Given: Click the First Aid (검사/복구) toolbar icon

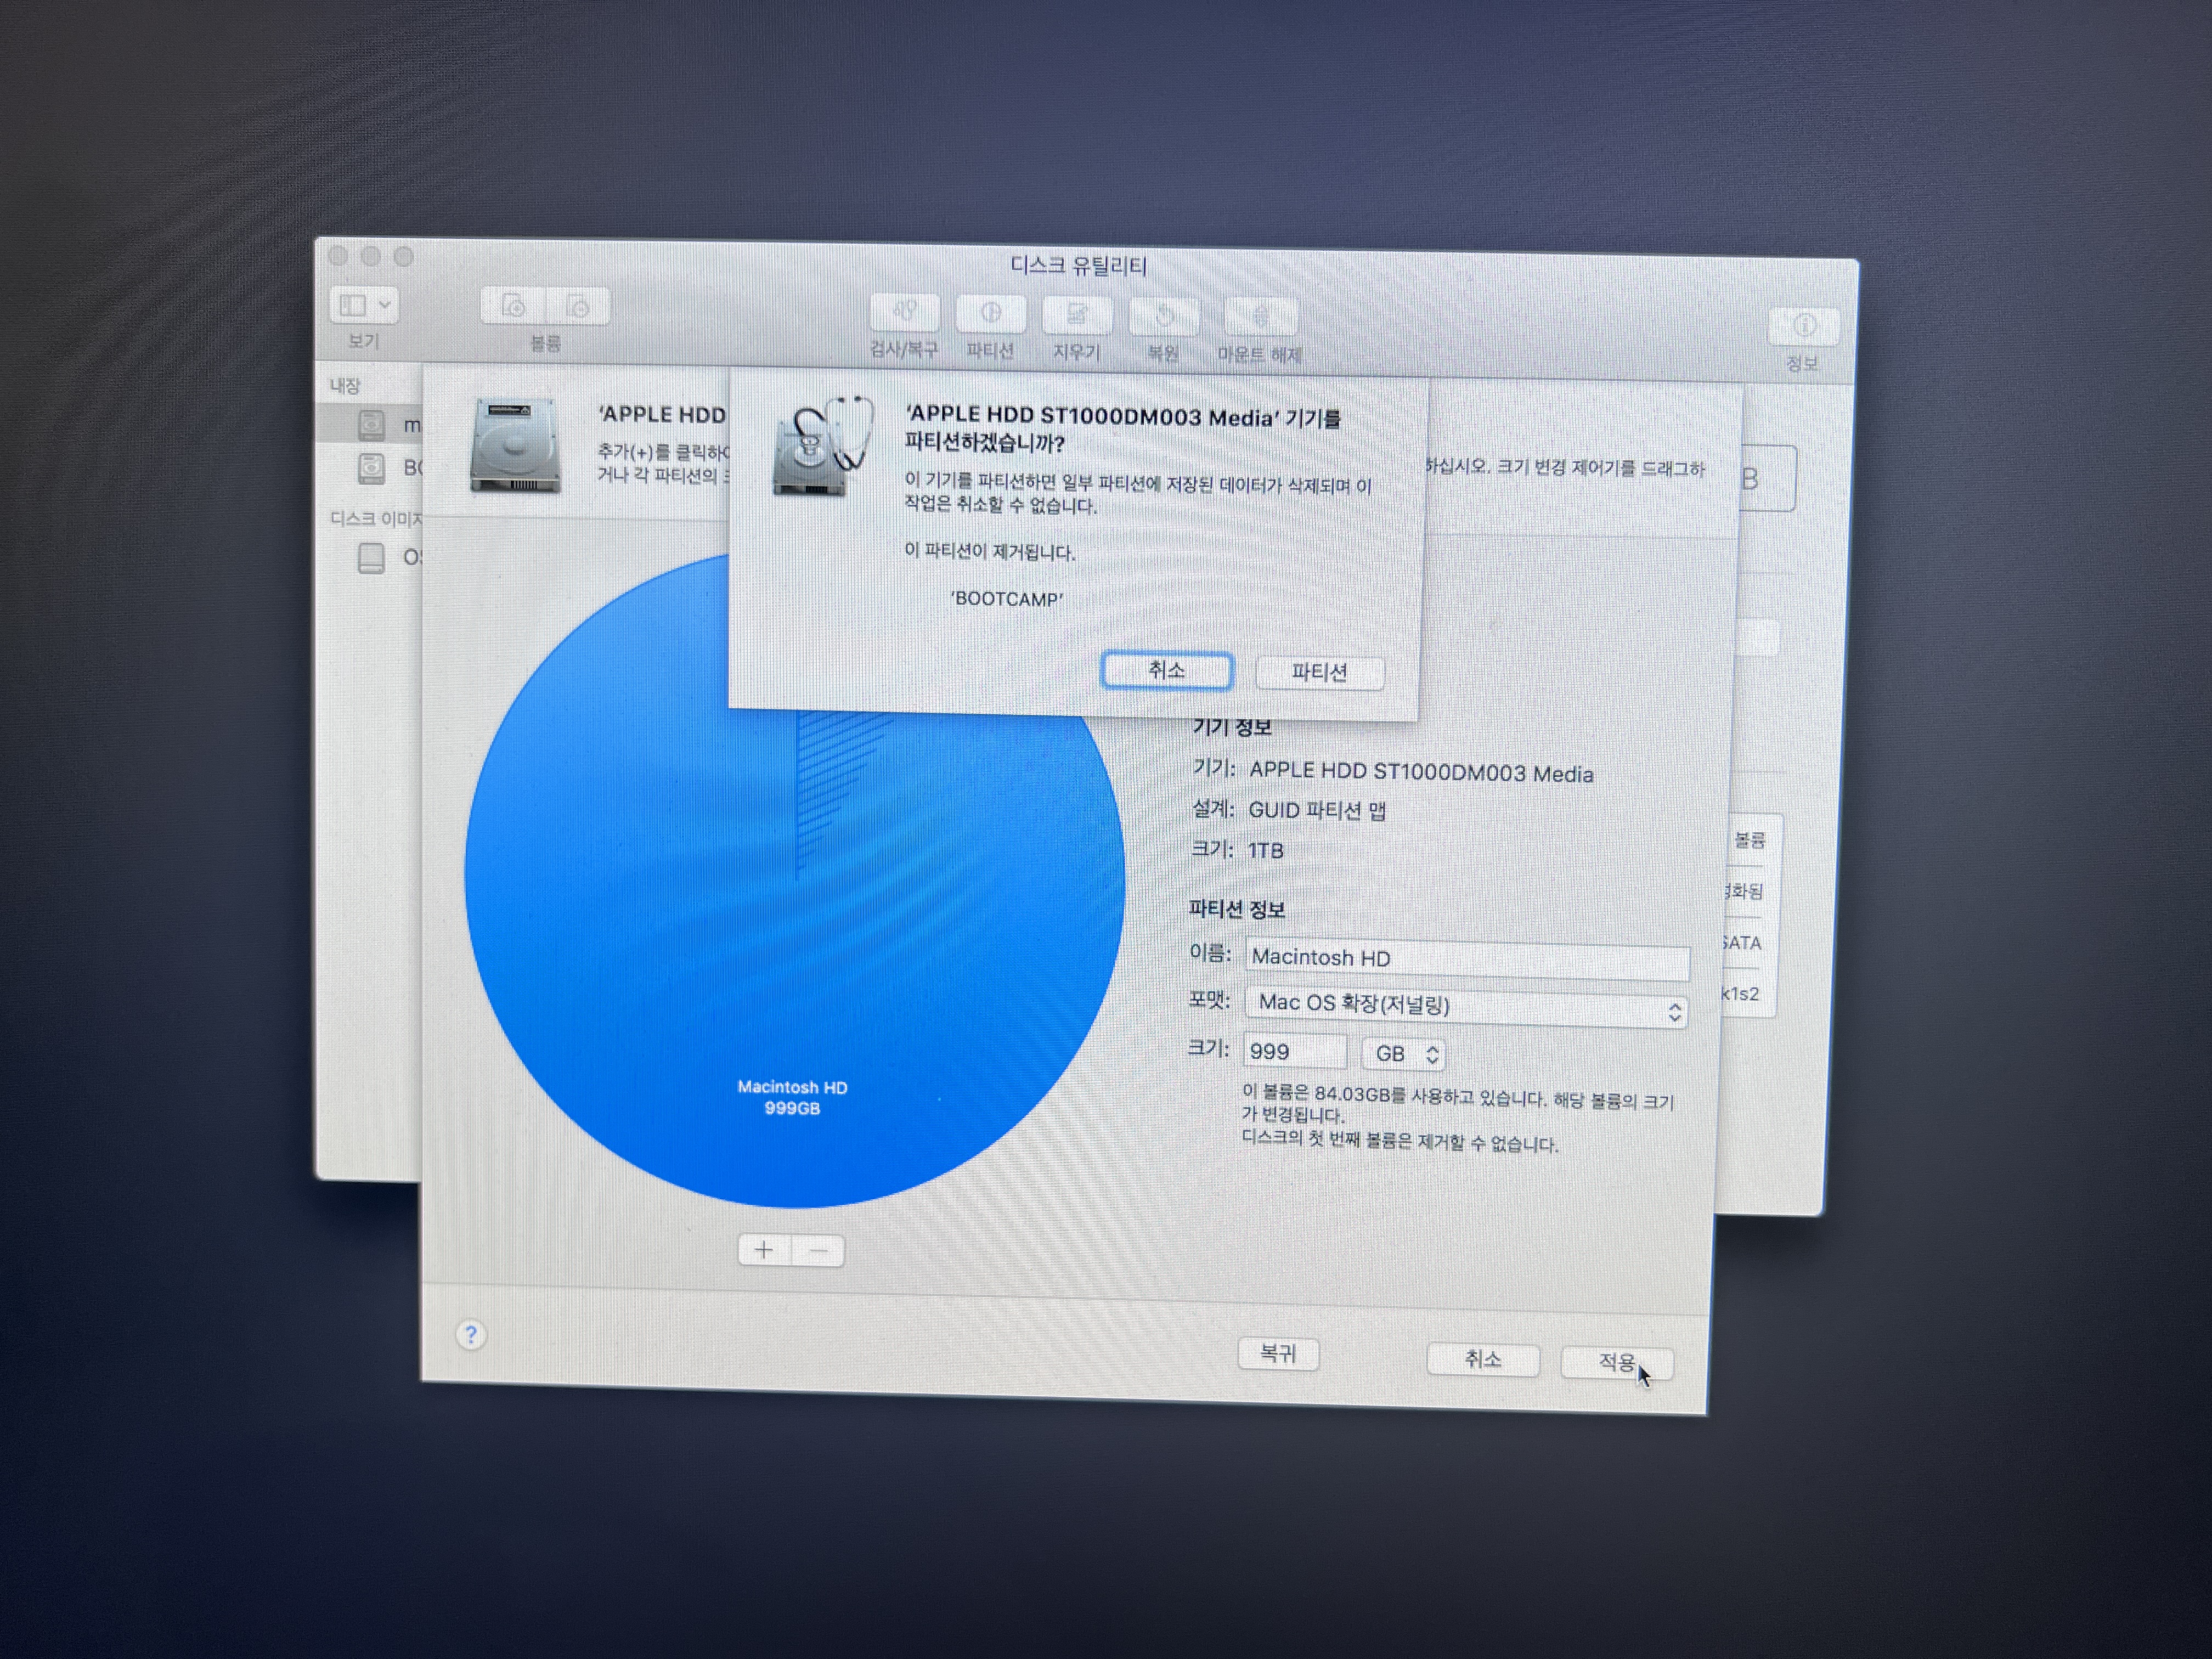Looking at the screenshot, I should pos(904,313).
